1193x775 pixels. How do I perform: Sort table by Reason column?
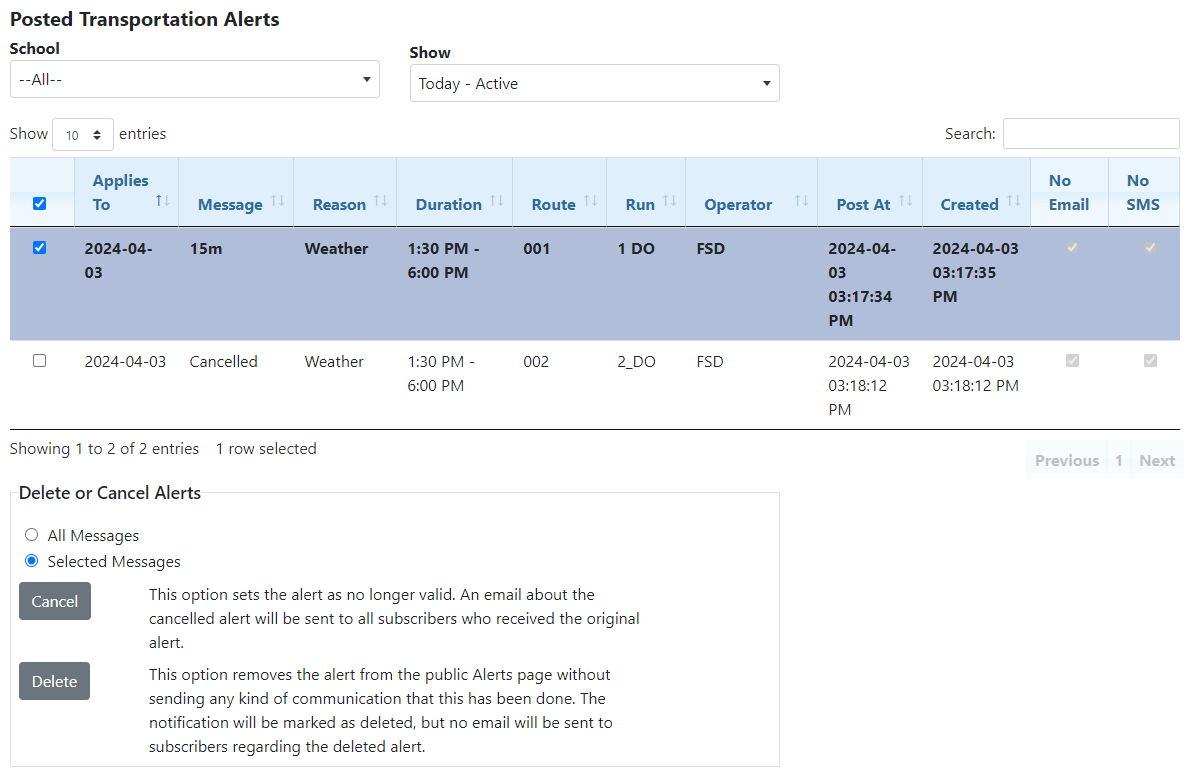coord(339,204)
